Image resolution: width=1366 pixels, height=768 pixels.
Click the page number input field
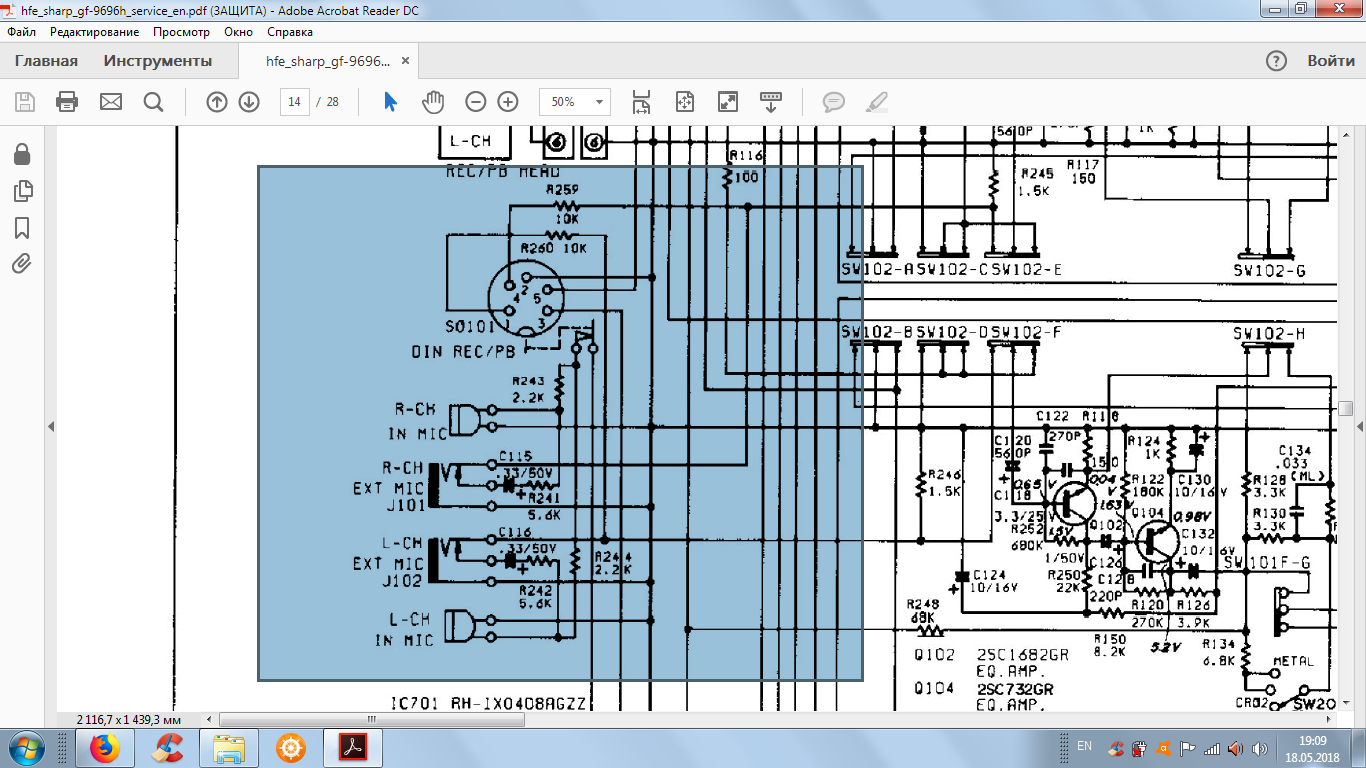pyautogui.click(x=294, y=102)
